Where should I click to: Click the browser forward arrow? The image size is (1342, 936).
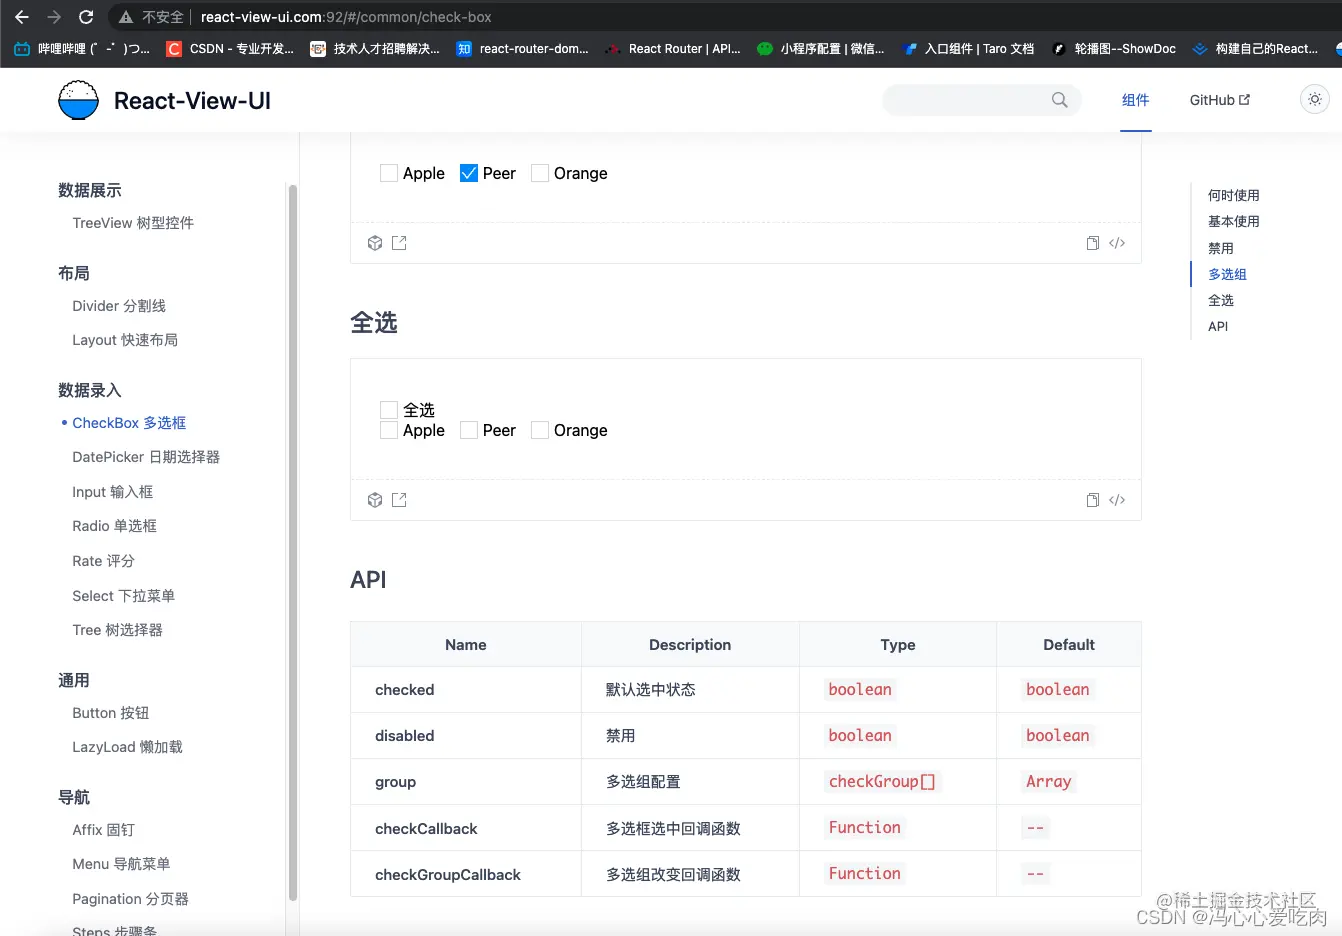coord(54,17)
